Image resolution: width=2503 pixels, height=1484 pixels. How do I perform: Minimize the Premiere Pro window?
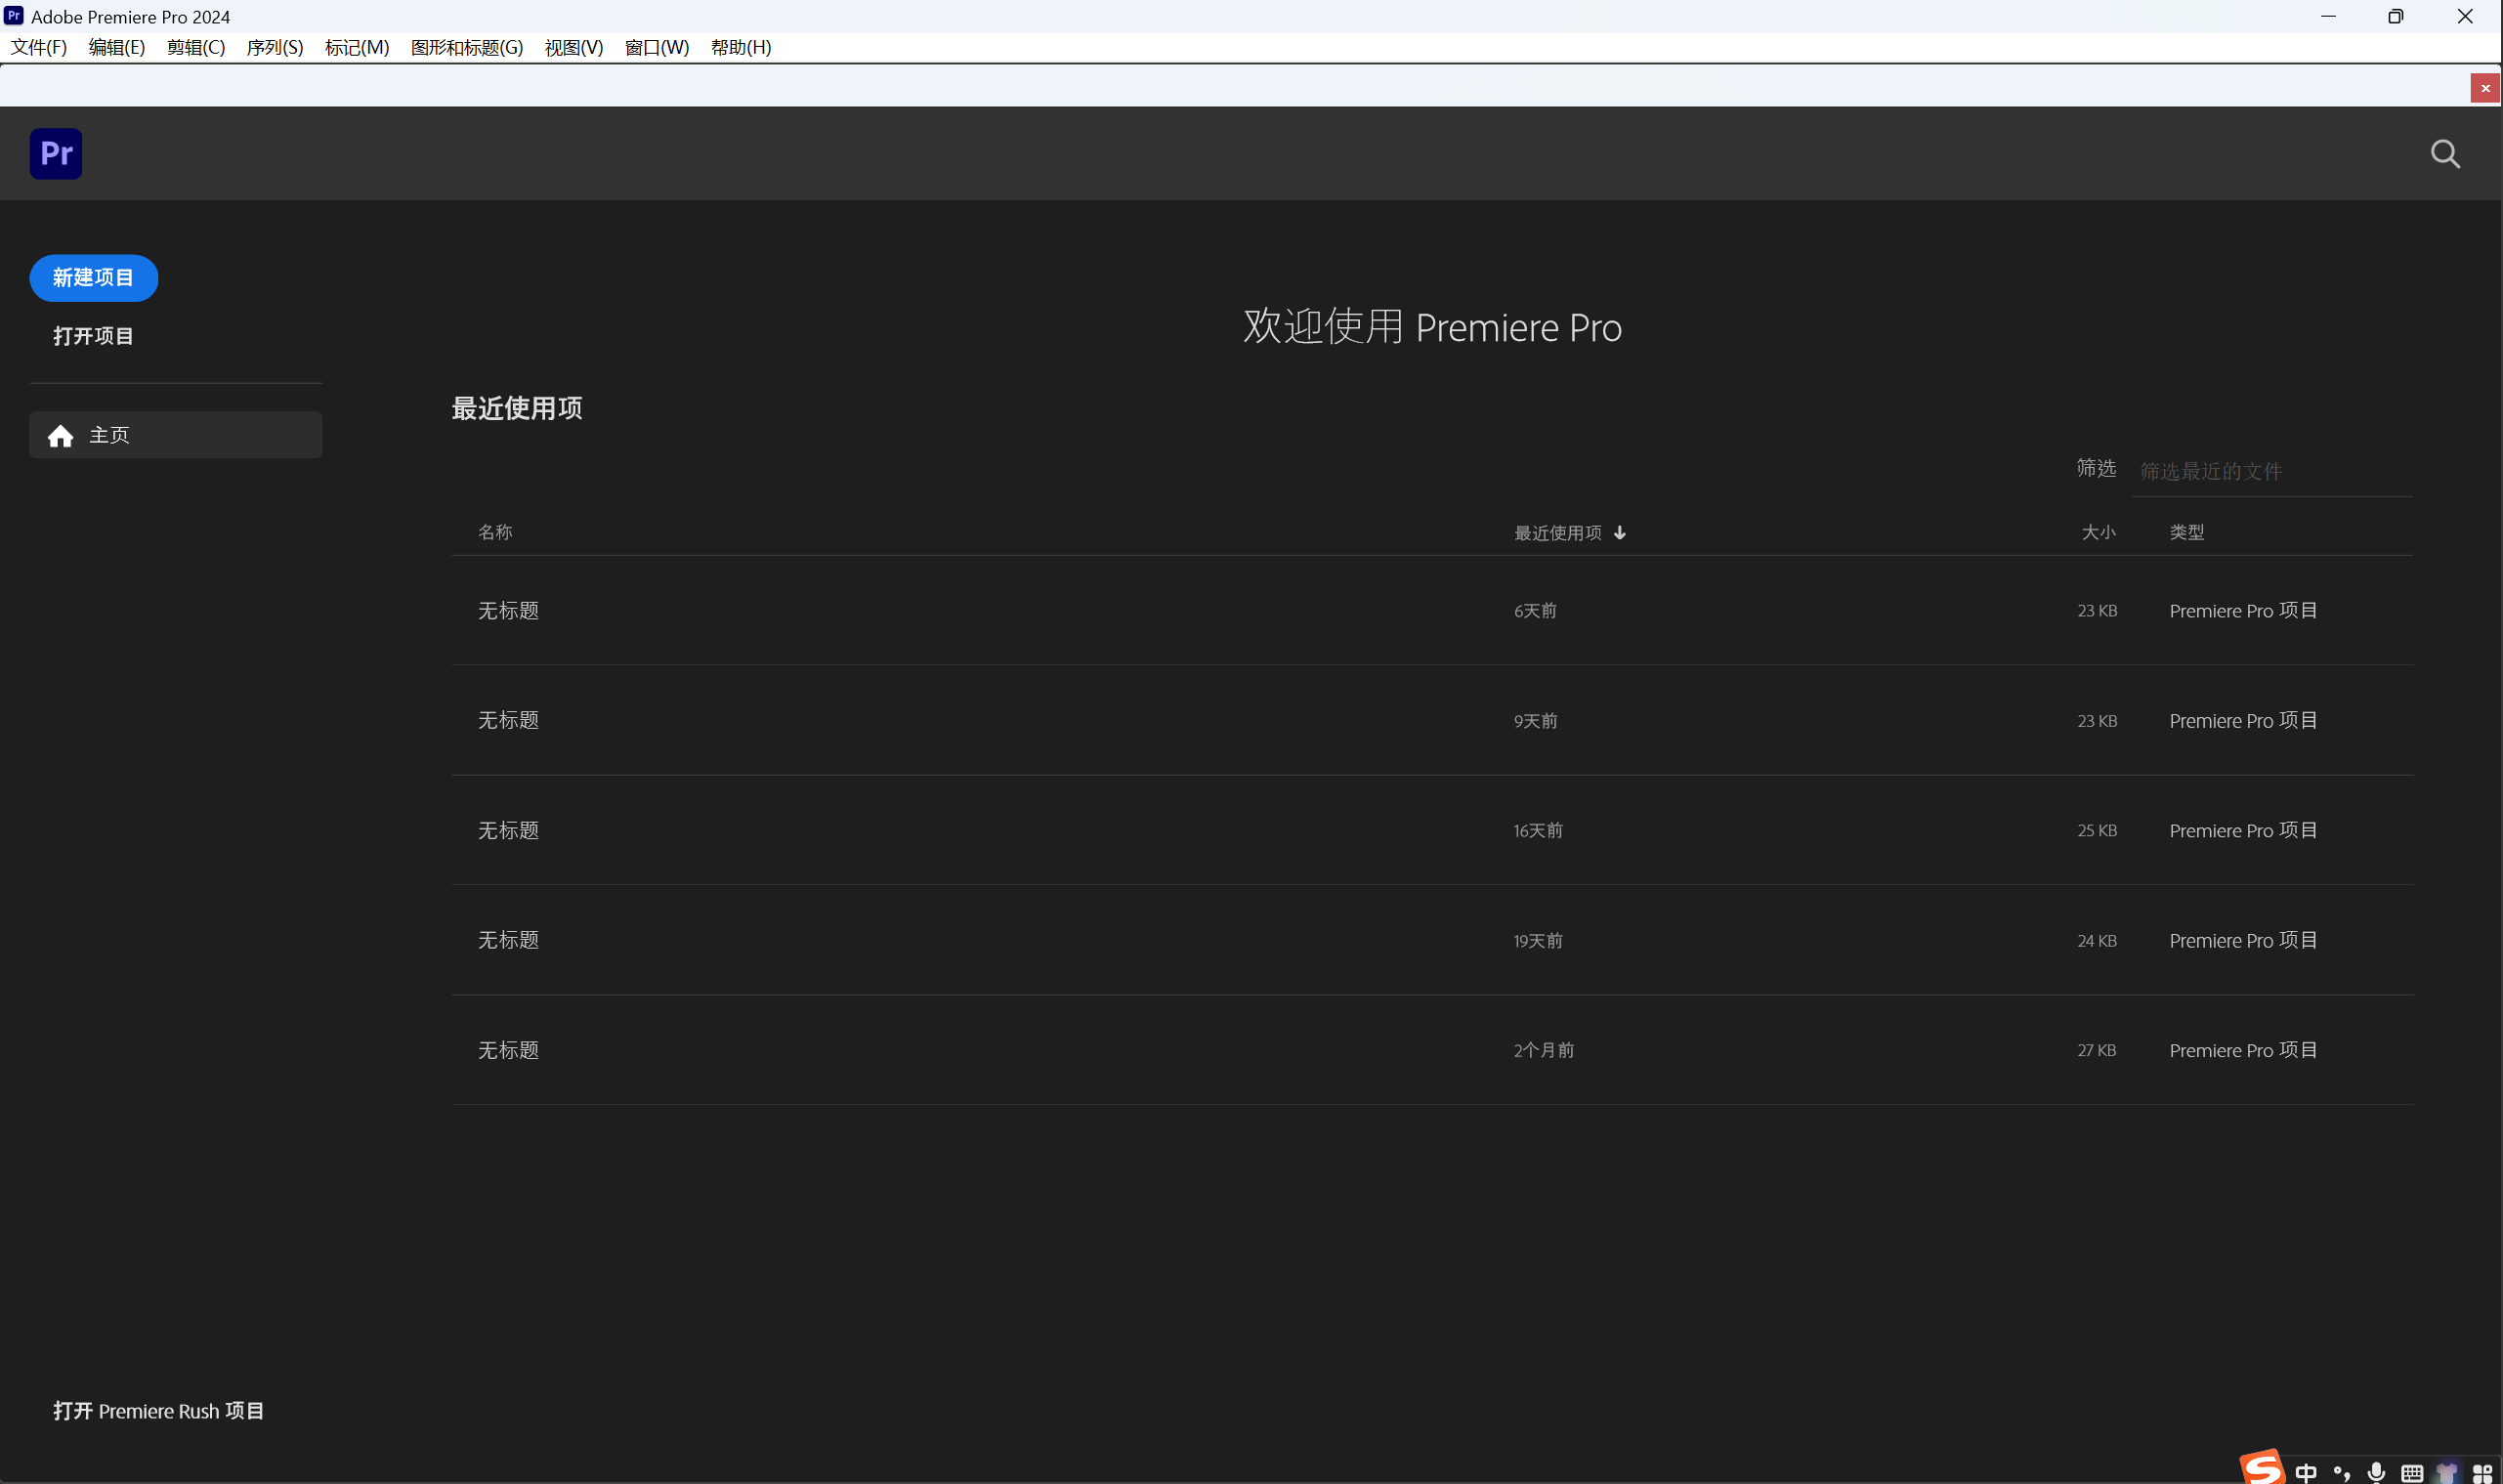pos(2328,16)
